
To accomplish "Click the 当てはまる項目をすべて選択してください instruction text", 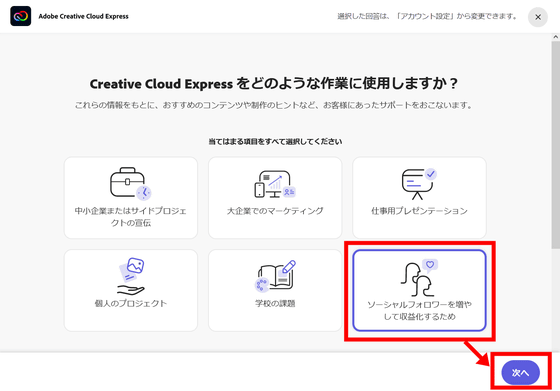I will point(275,142).
